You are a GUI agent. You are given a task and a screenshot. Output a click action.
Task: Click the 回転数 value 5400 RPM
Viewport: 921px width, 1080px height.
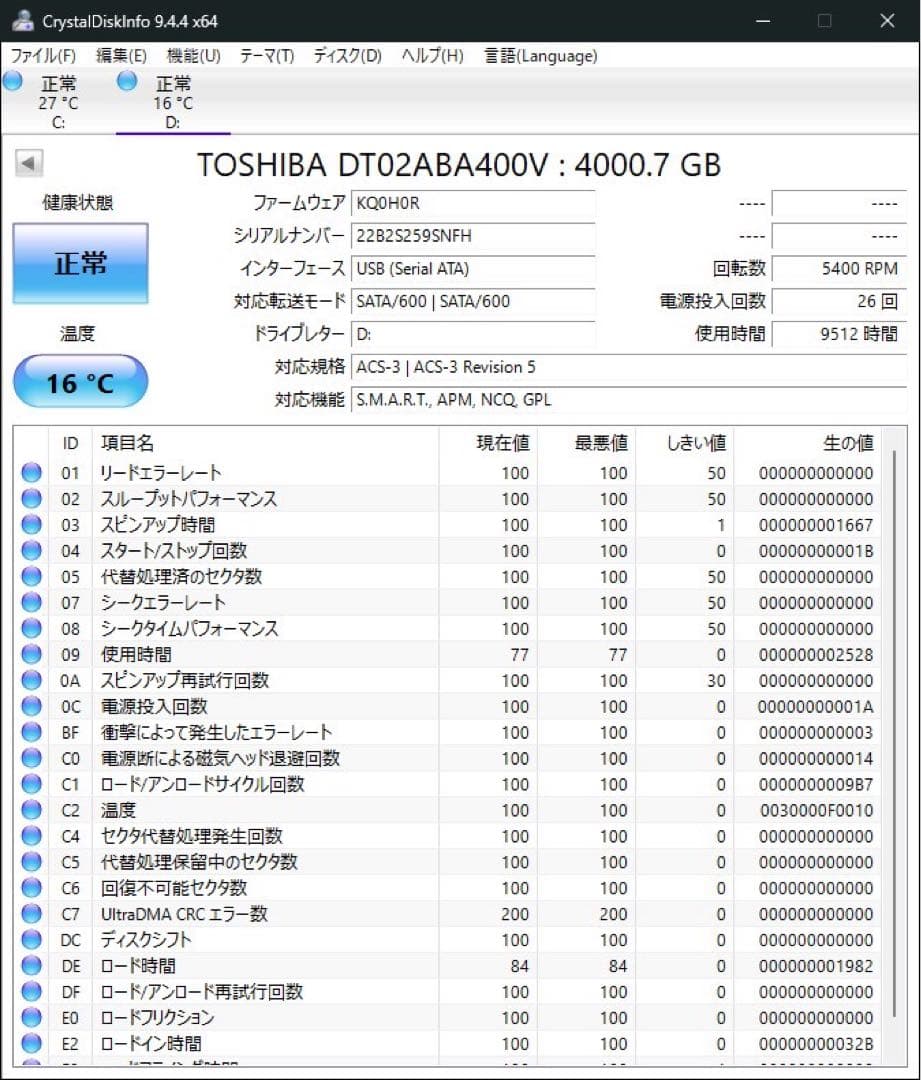(x=839, y=269)
